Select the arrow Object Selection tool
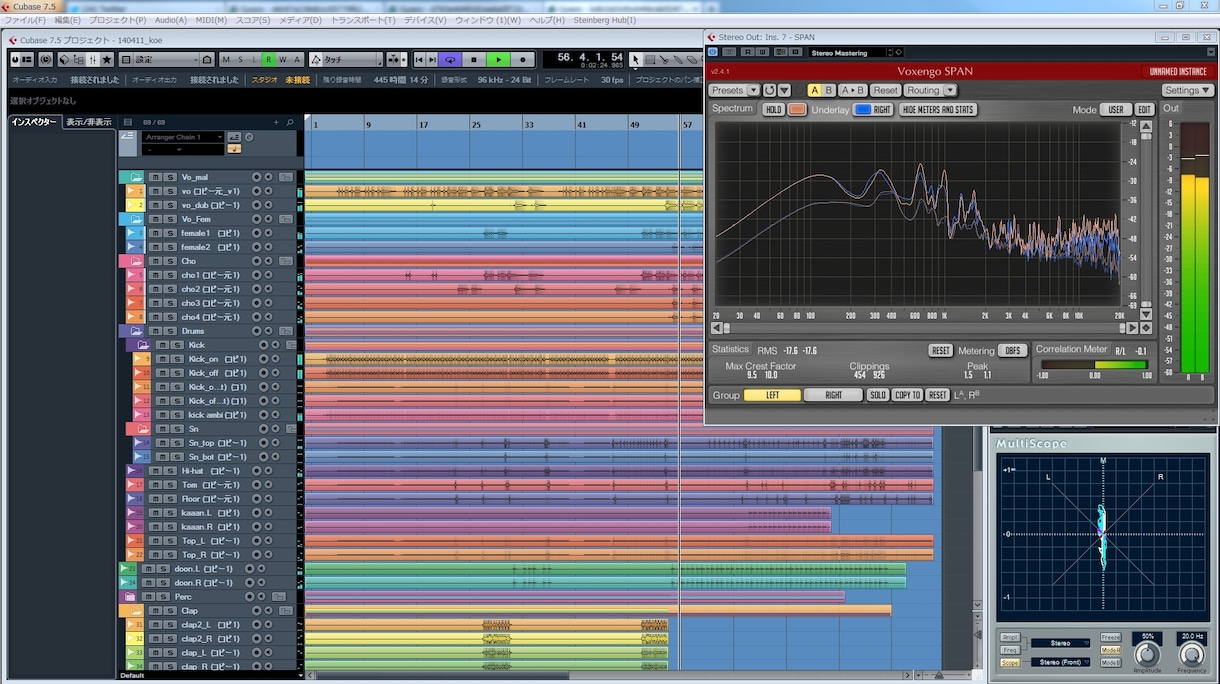 pos(635,60)
